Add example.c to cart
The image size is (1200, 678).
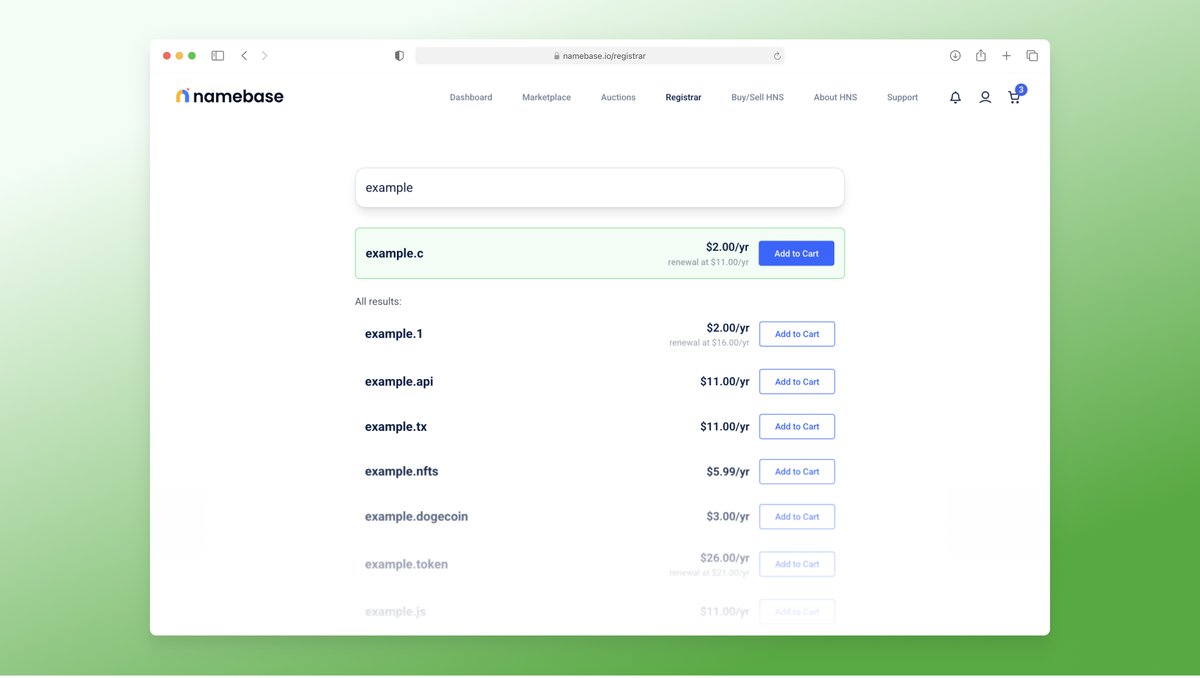point(796,253)
